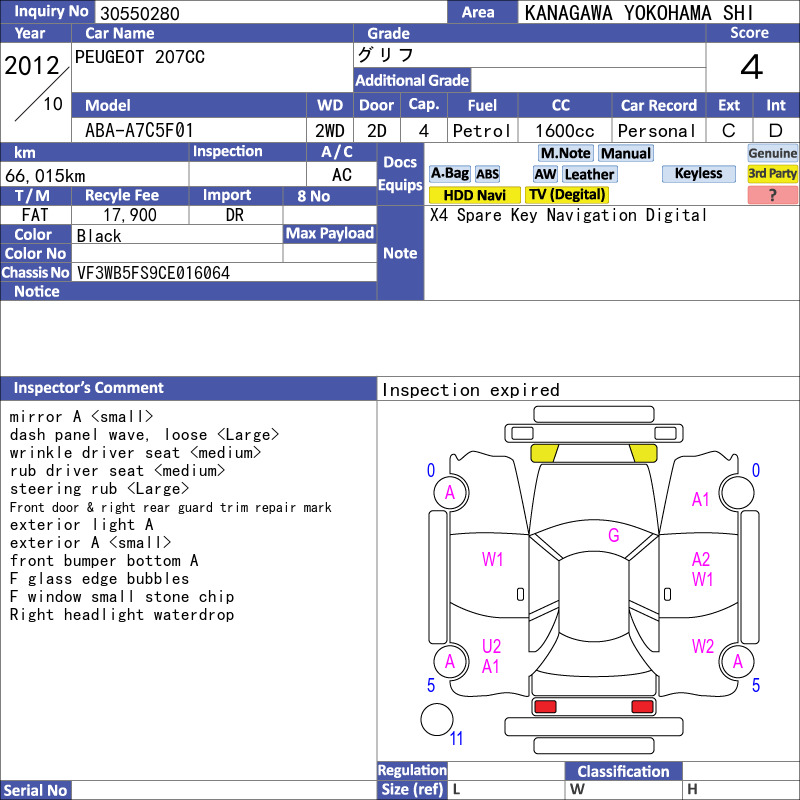The height and width of the screenshot is (800, 800).
Task: Click the Inquiry No value 30550280
Action: pyautogui.click(x=140, y=13)
